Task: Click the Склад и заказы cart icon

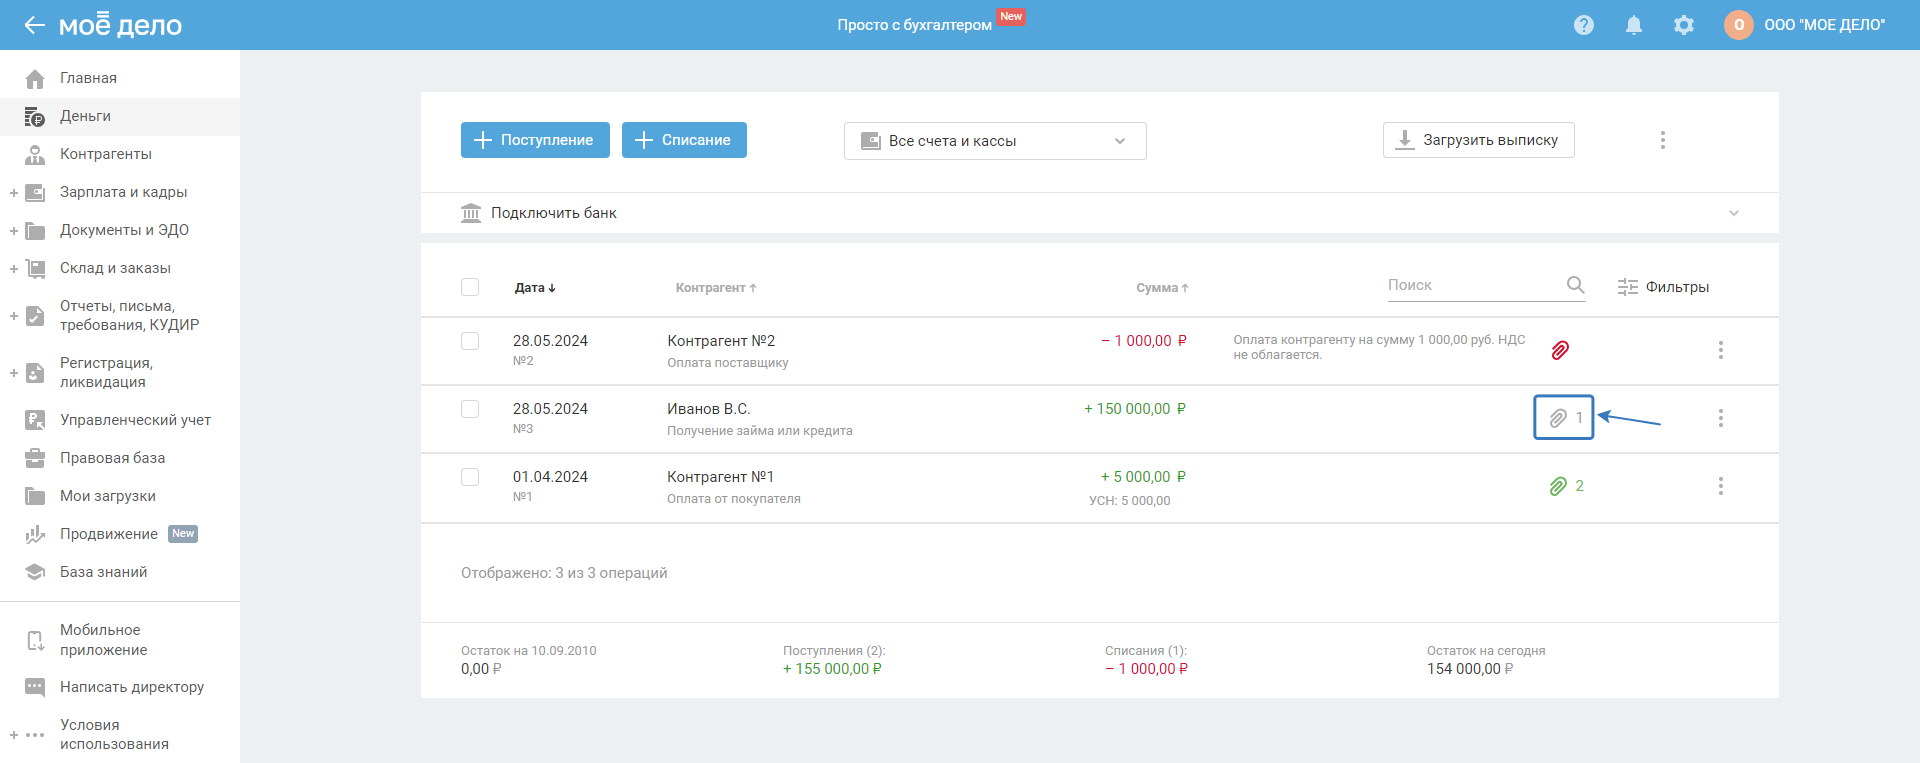Action: click(x=35, y=268)
